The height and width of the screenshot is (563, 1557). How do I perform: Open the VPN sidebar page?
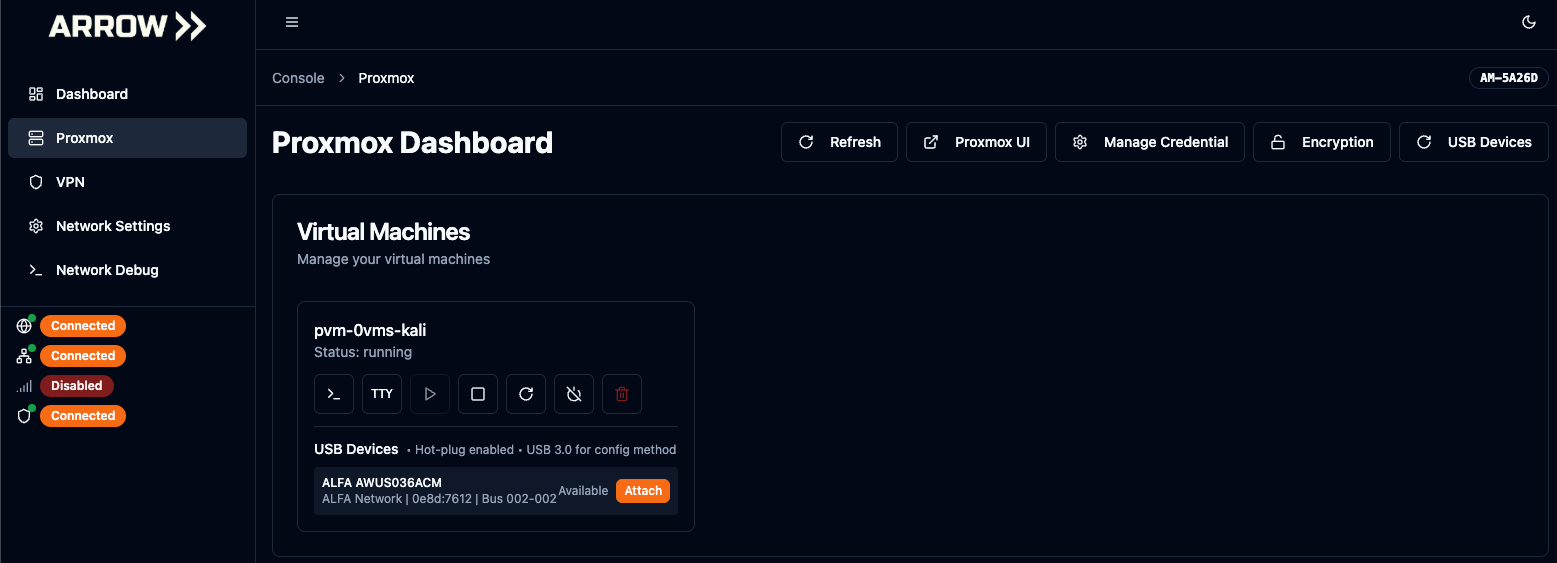[x=127, y=182]
